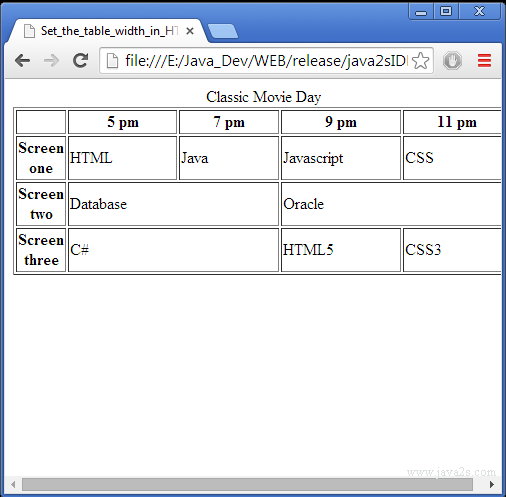
Task: Click the "Screen two" row header
Action: 41,204
